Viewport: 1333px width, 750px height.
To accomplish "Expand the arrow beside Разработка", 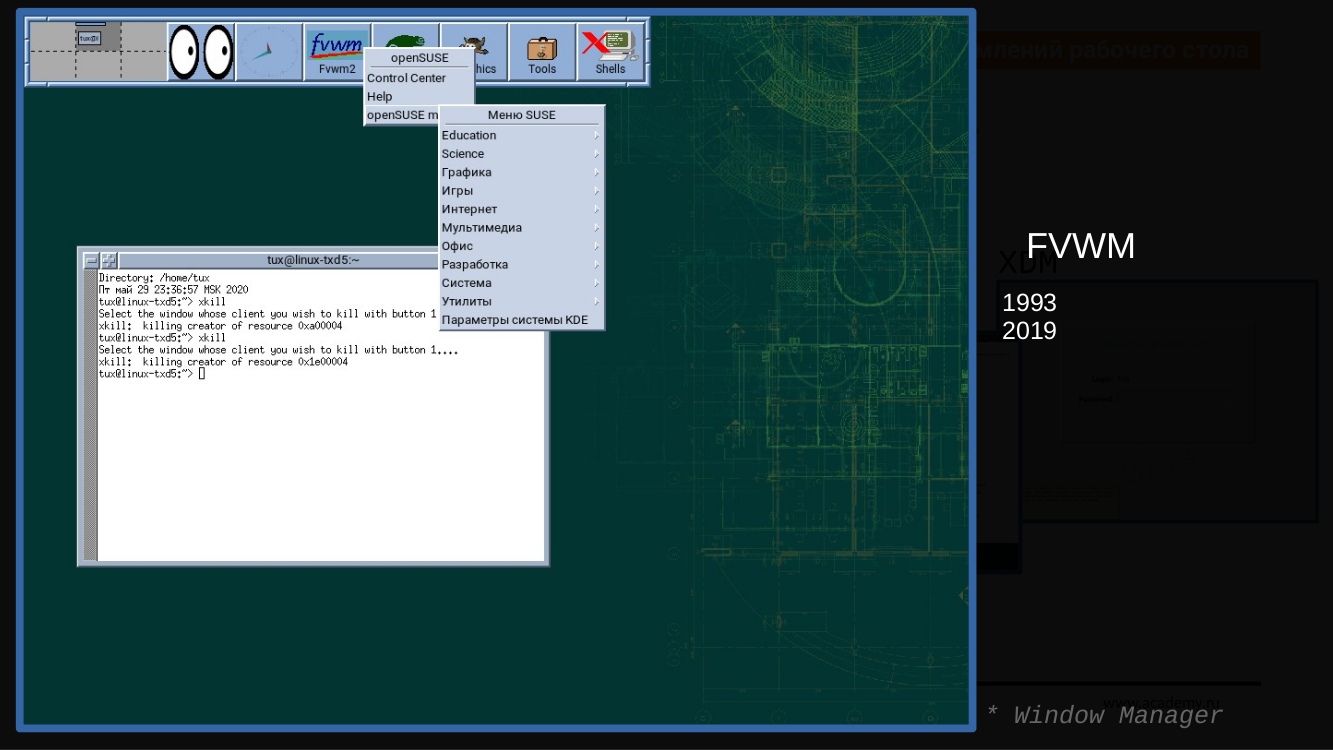I will [x=596, y=264].
